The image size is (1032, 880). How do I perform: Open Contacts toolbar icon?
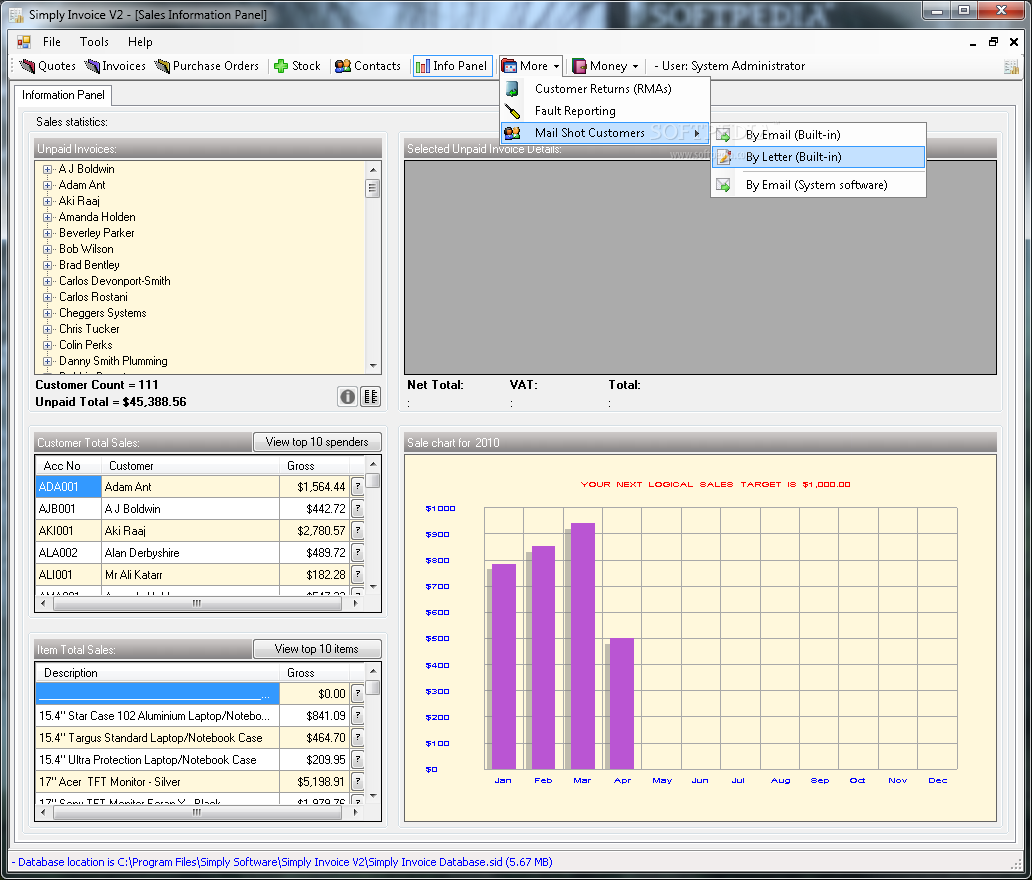click(343, 66)
